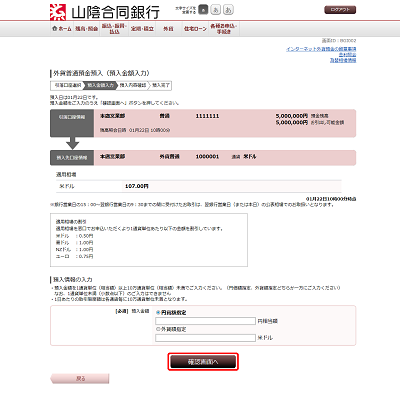
Task: Click the ログアウト logout button
Action: (x=340, y=10)
